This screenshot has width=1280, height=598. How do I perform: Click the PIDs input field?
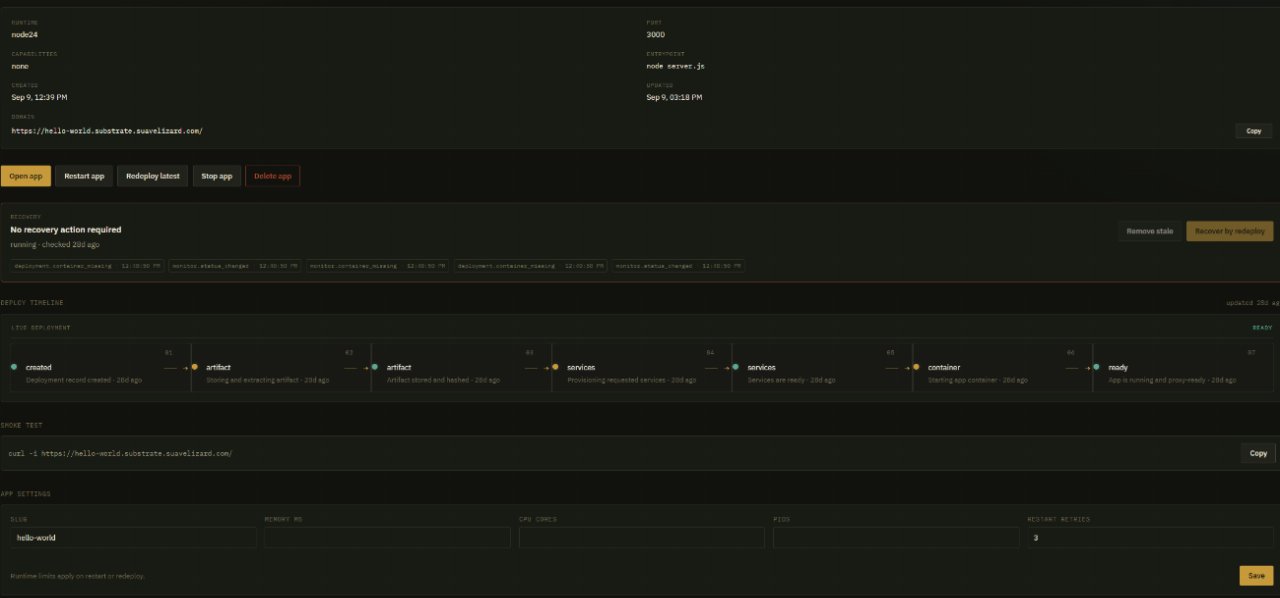pyautogui.click(x=896, y=537)
